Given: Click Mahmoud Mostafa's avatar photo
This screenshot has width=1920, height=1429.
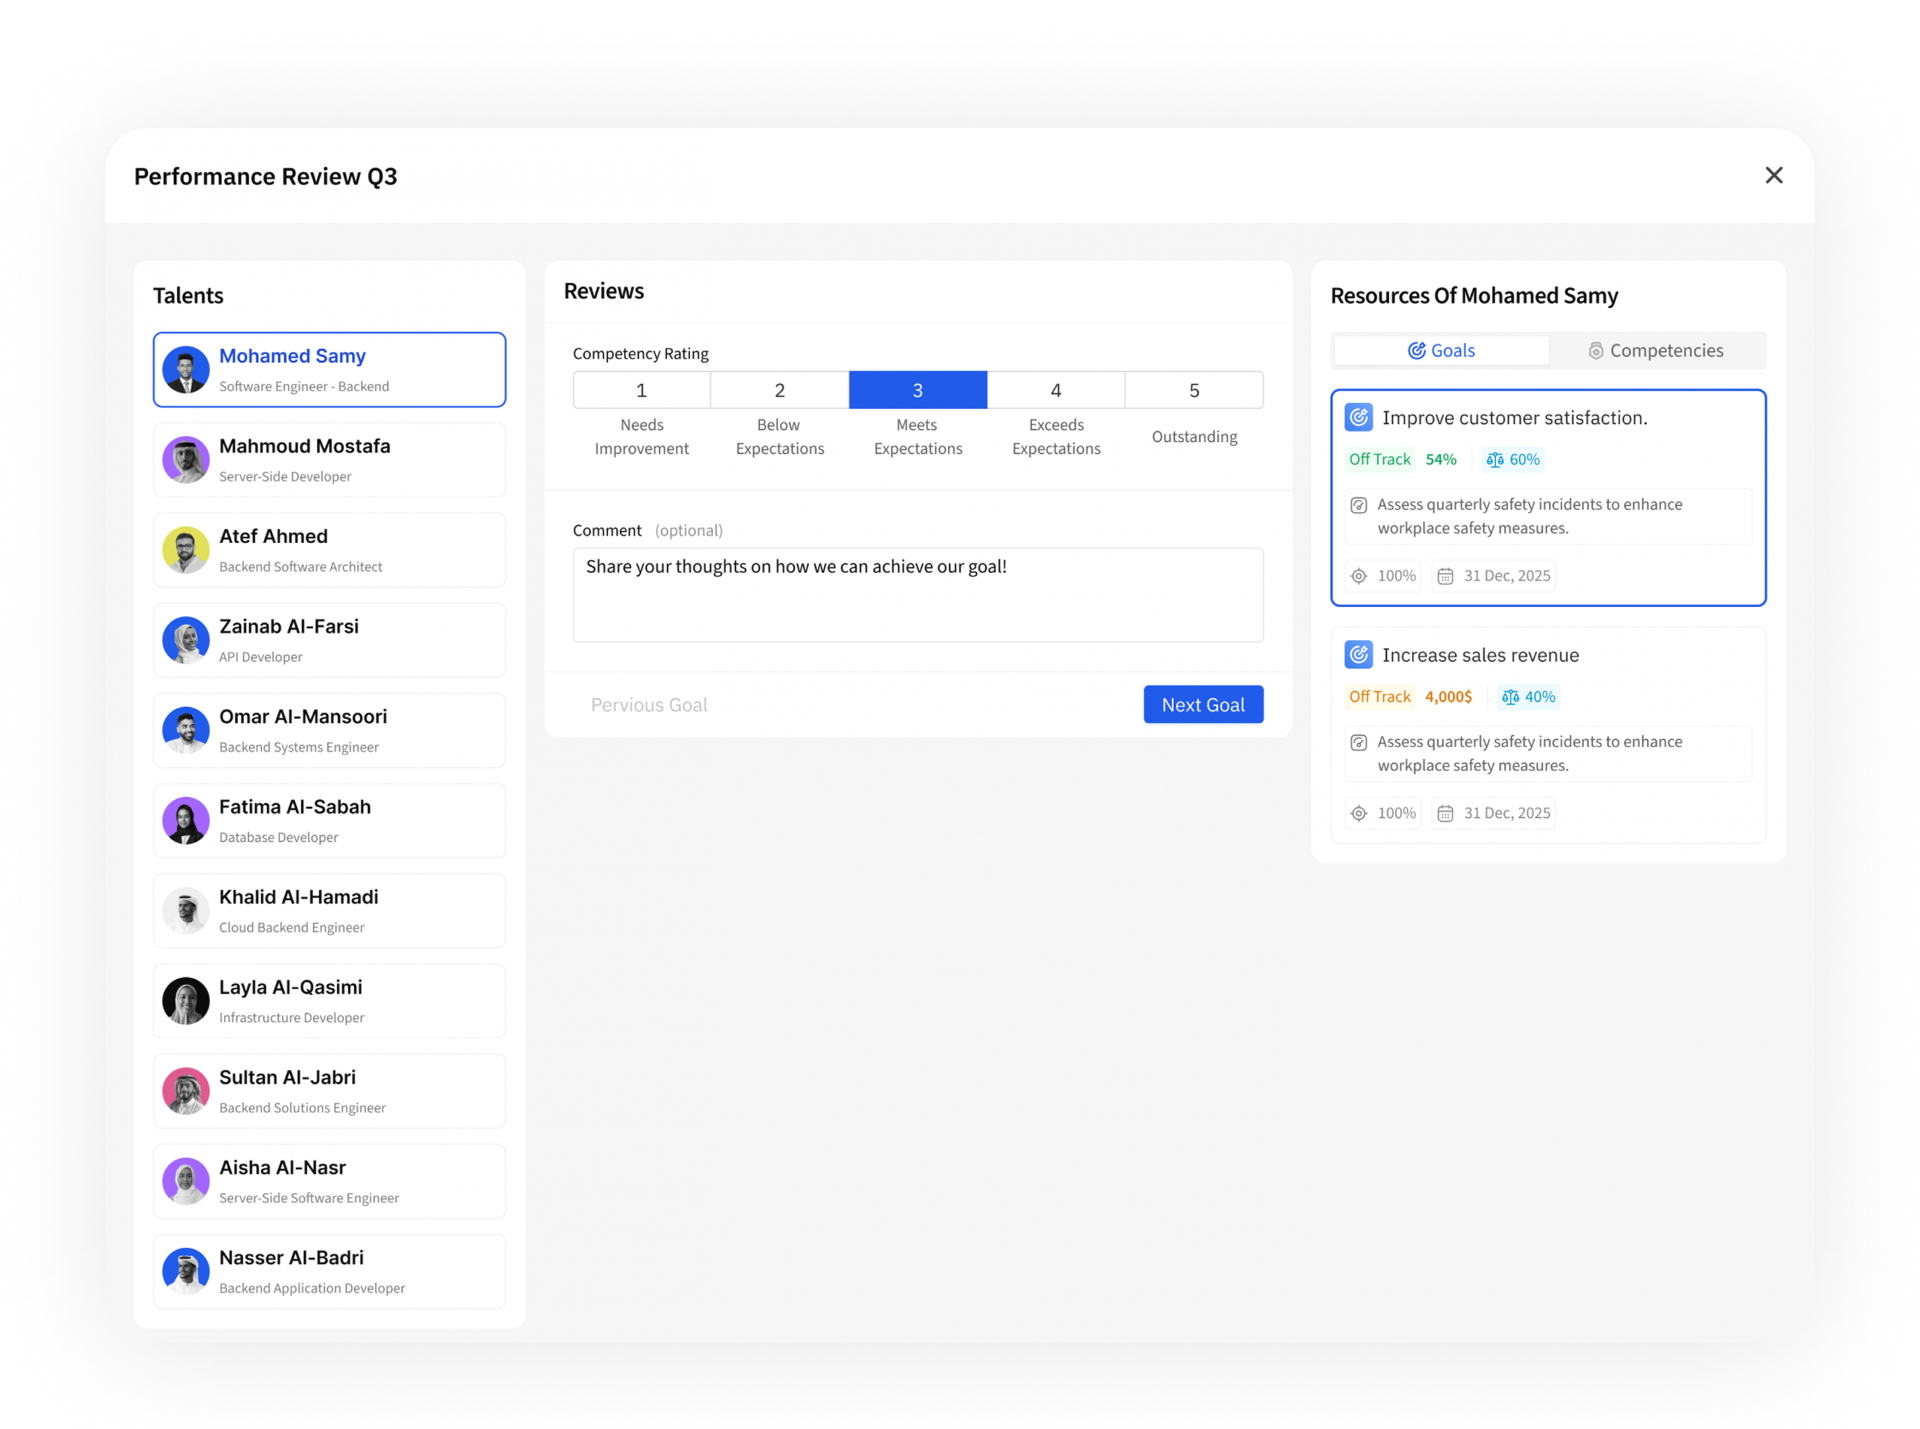Looking at the screenshot, I should 186,460.
